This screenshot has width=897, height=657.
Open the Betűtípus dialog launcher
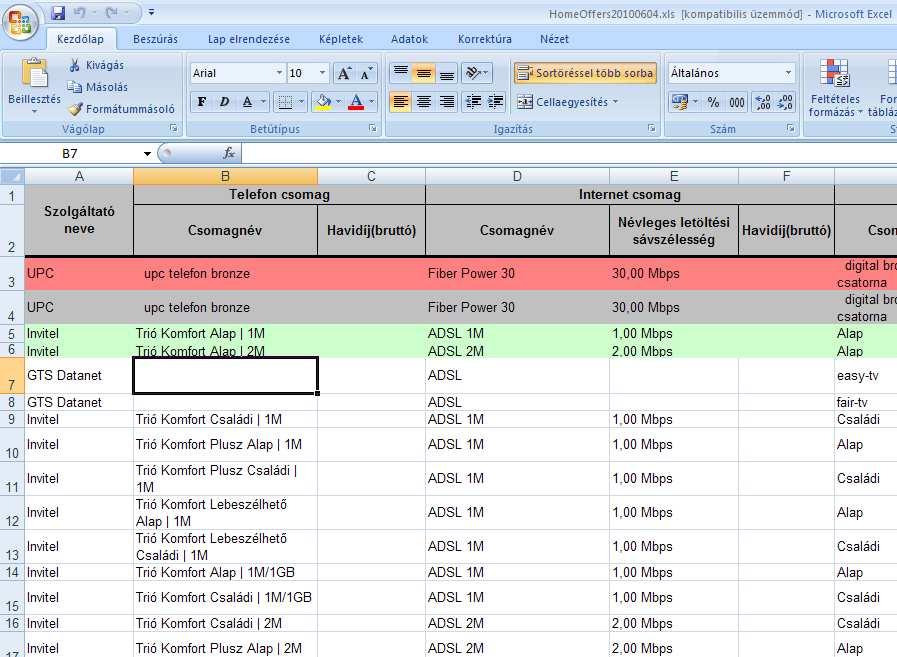372,129
